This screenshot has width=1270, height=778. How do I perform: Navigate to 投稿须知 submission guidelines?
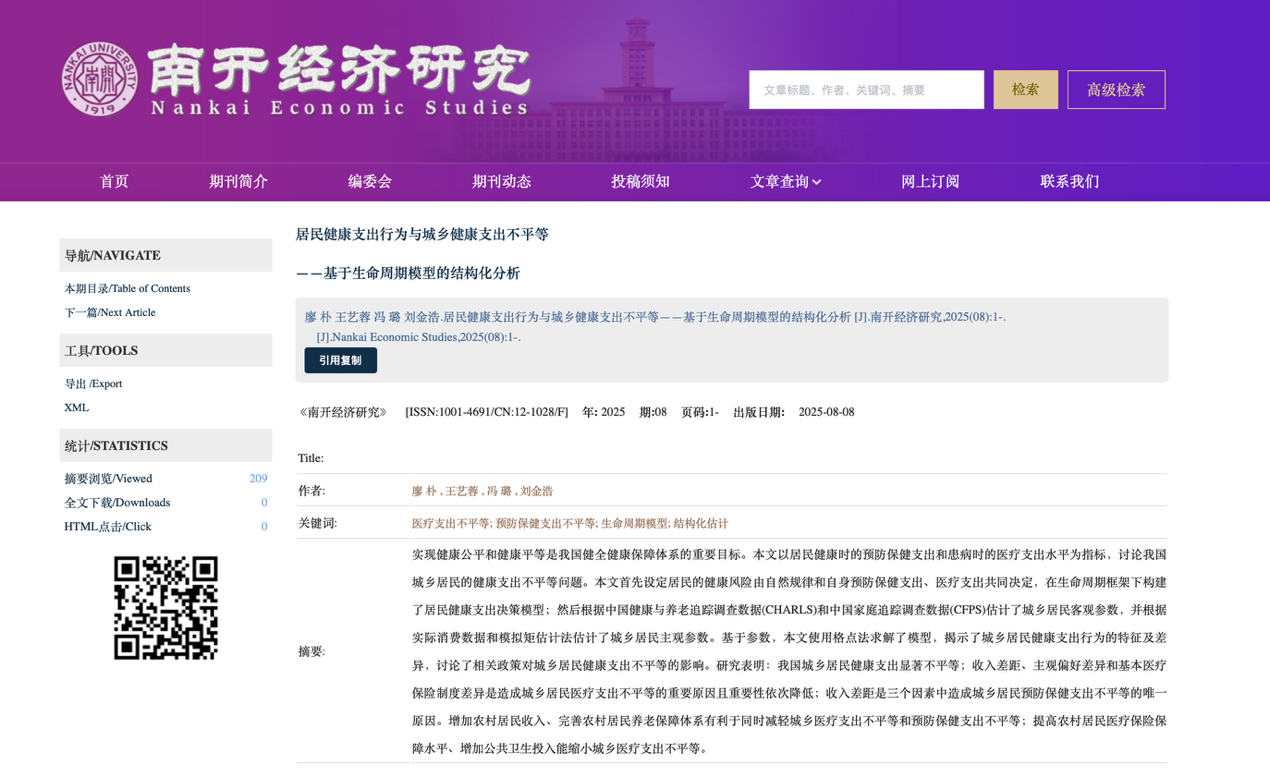tap(640, 182)
